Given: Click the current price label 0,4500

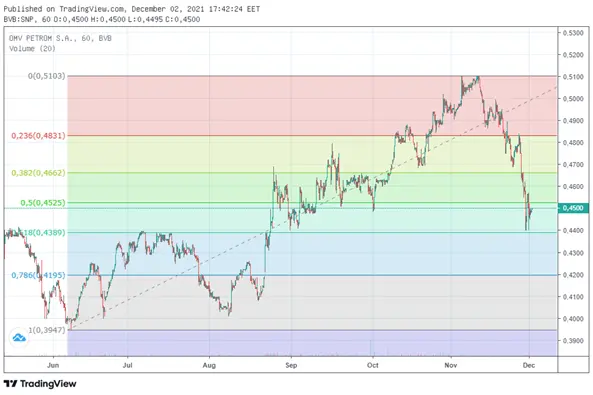Looking at the screenshot, I should click(x=573, y=208).
